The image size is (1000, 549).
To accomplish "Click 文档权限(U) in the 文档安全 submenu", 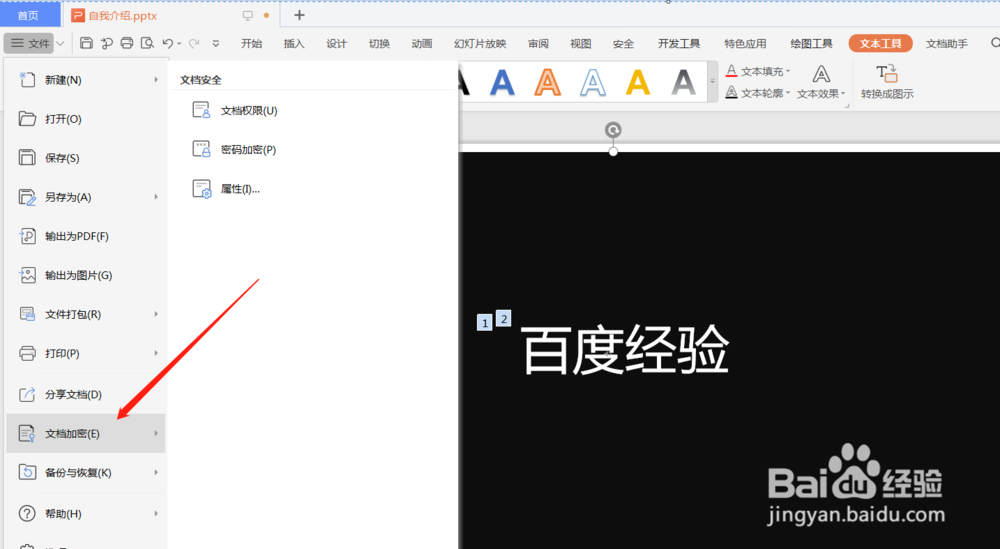I will coord(235,110).
